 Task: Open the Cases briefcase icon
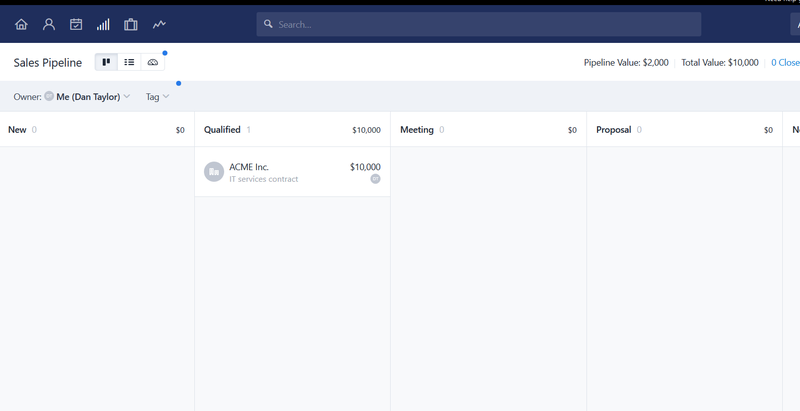click(x=131, y=24)
